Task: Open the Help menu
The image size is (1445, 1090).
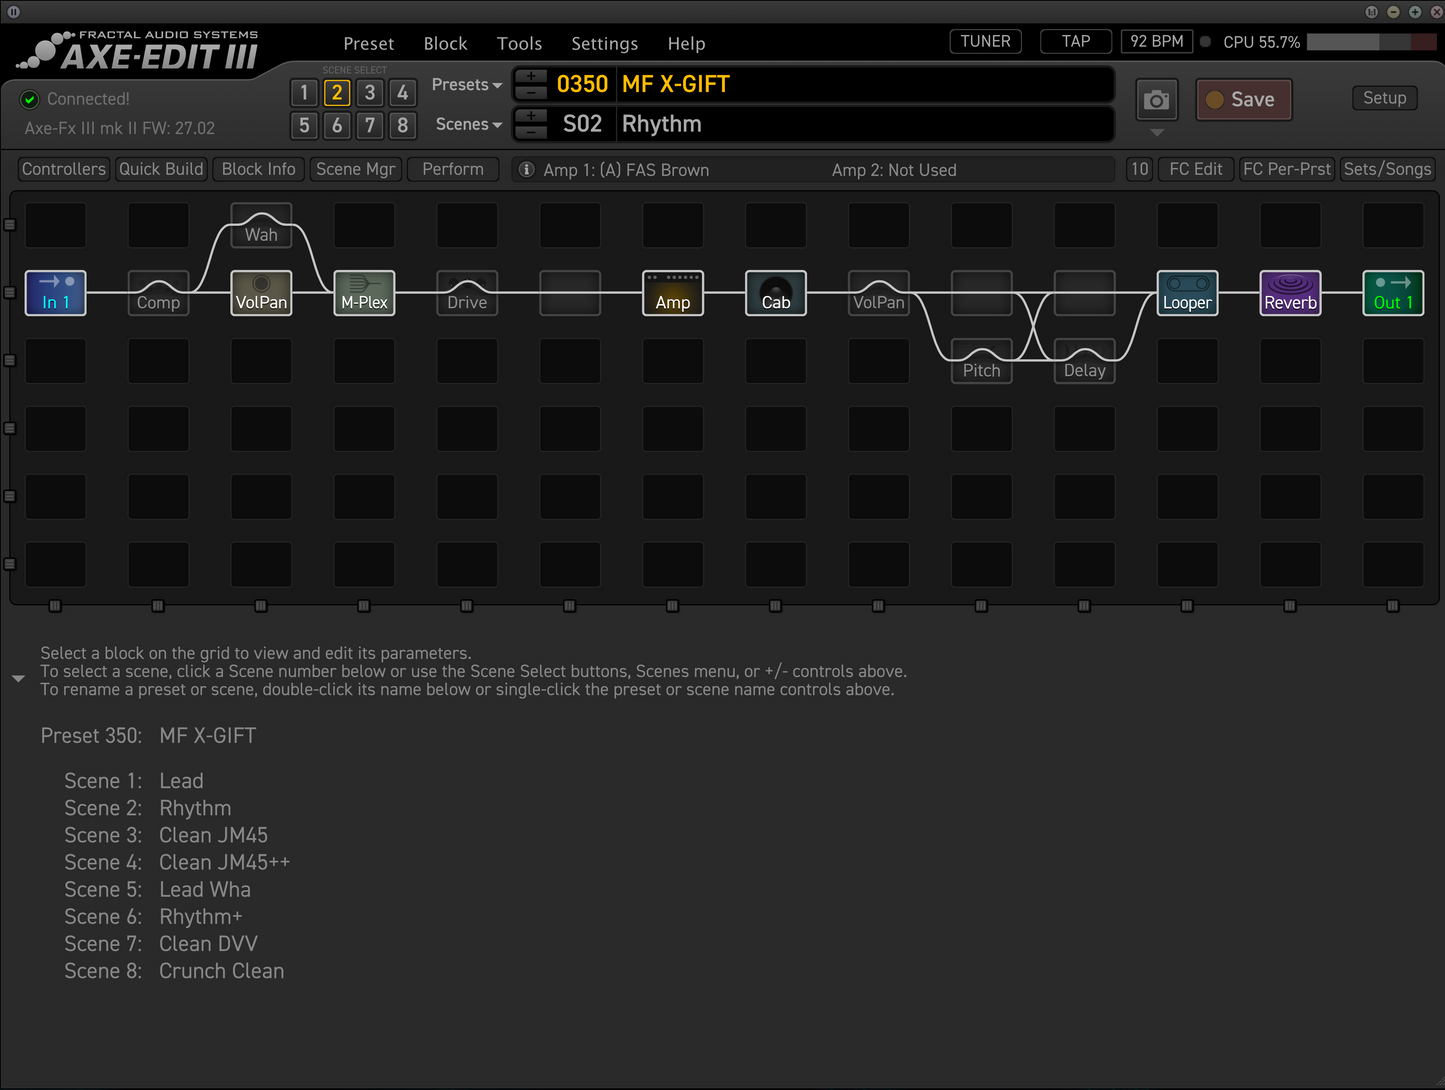Action: [686, 44]
